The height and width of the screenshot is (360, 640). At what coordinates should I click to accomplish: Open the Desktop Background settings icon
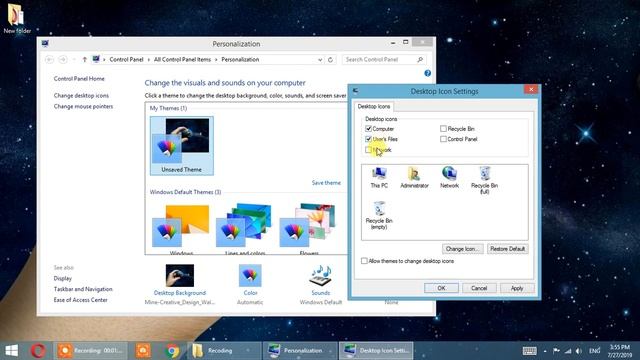(x=180, y=276)
